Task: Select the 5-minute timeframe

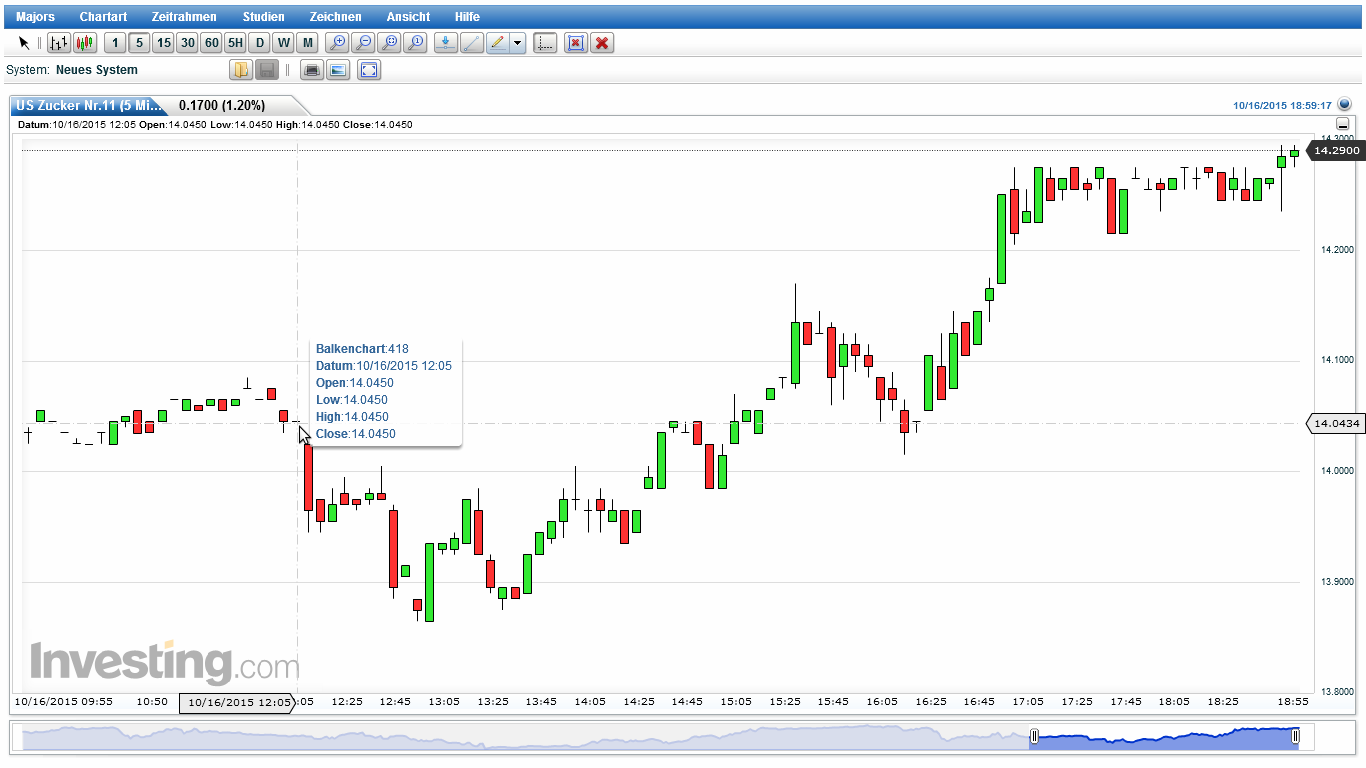Action: click(139, 43)
